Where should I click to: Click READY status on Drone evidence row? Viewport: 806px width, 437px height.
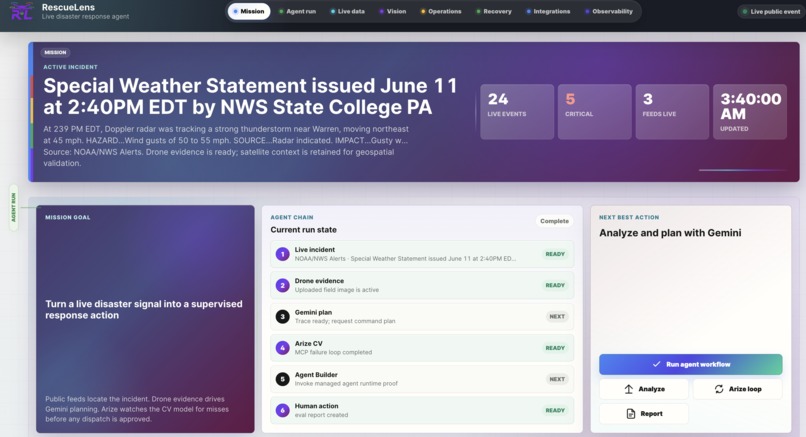[555, 285]
